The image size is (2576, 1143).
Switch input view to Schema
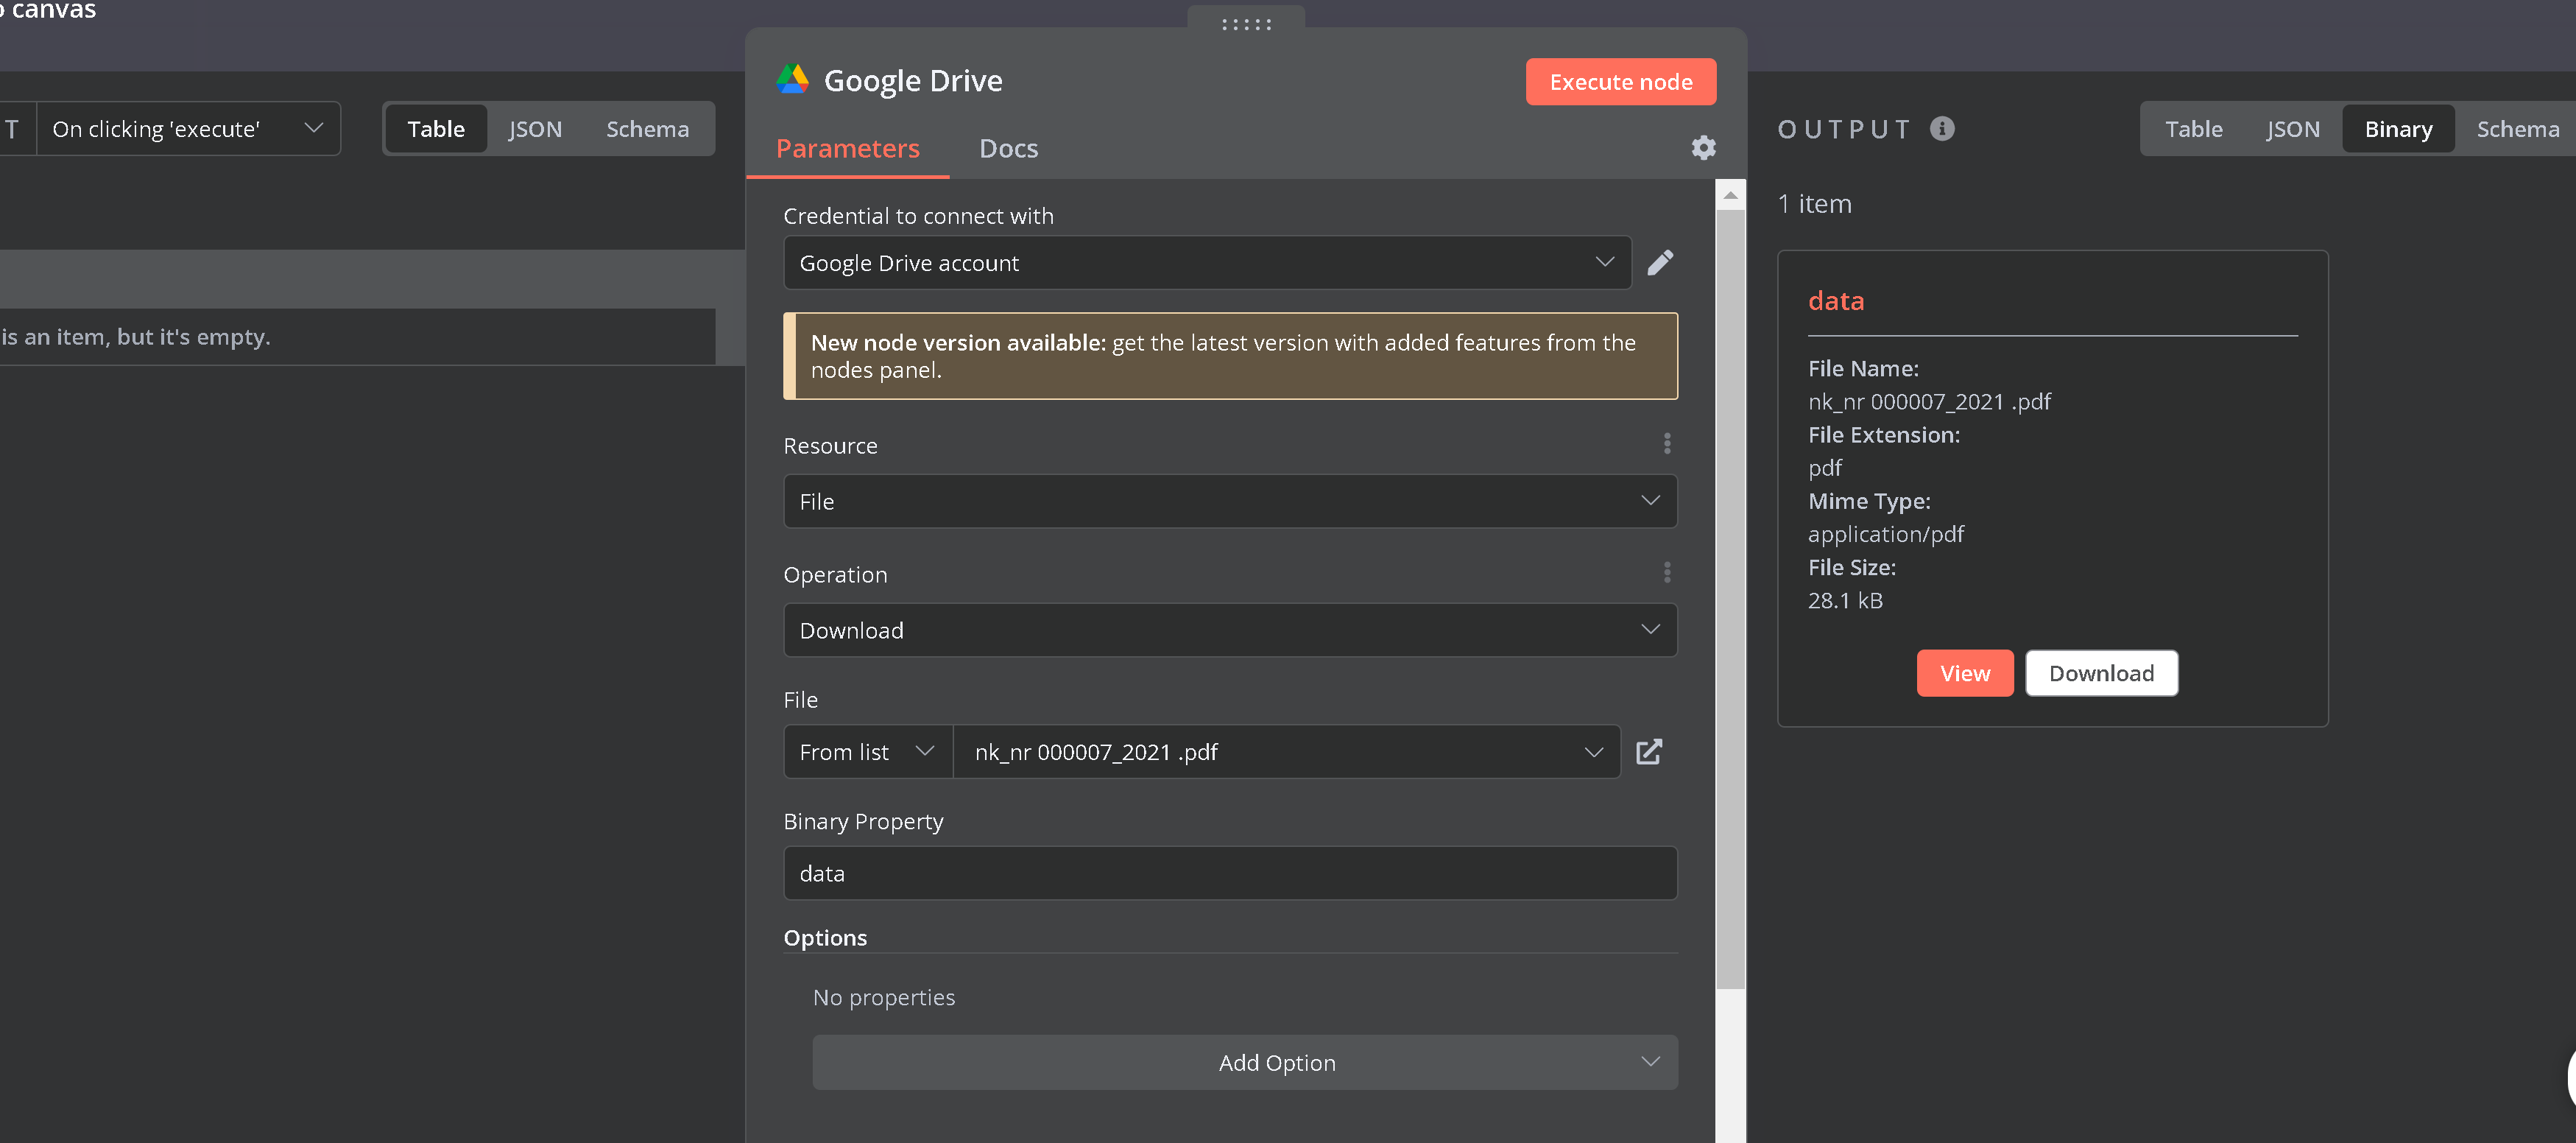pyautogui.click(x=647, y=129)
